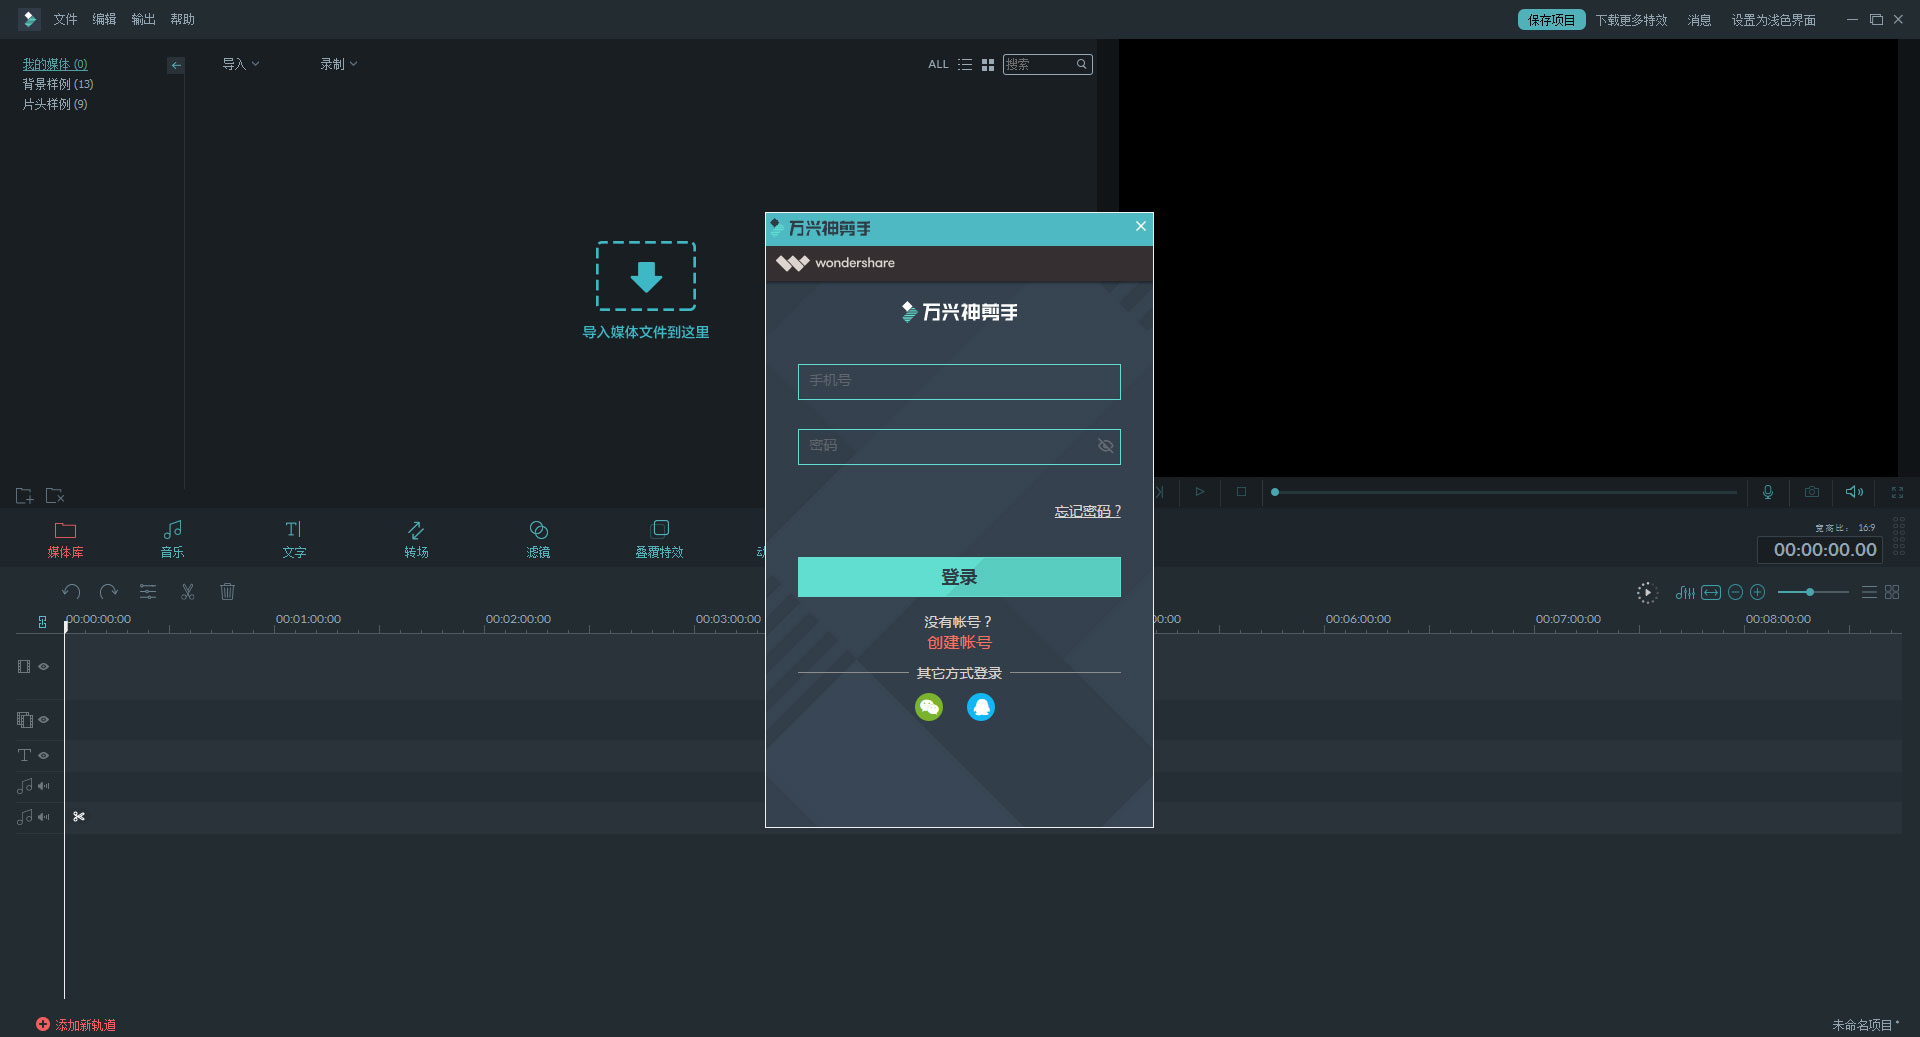The height and width of the screenshot is (1037, 1920).
Task: Click the delete folder icon
Action: click(x=55, y=495)
